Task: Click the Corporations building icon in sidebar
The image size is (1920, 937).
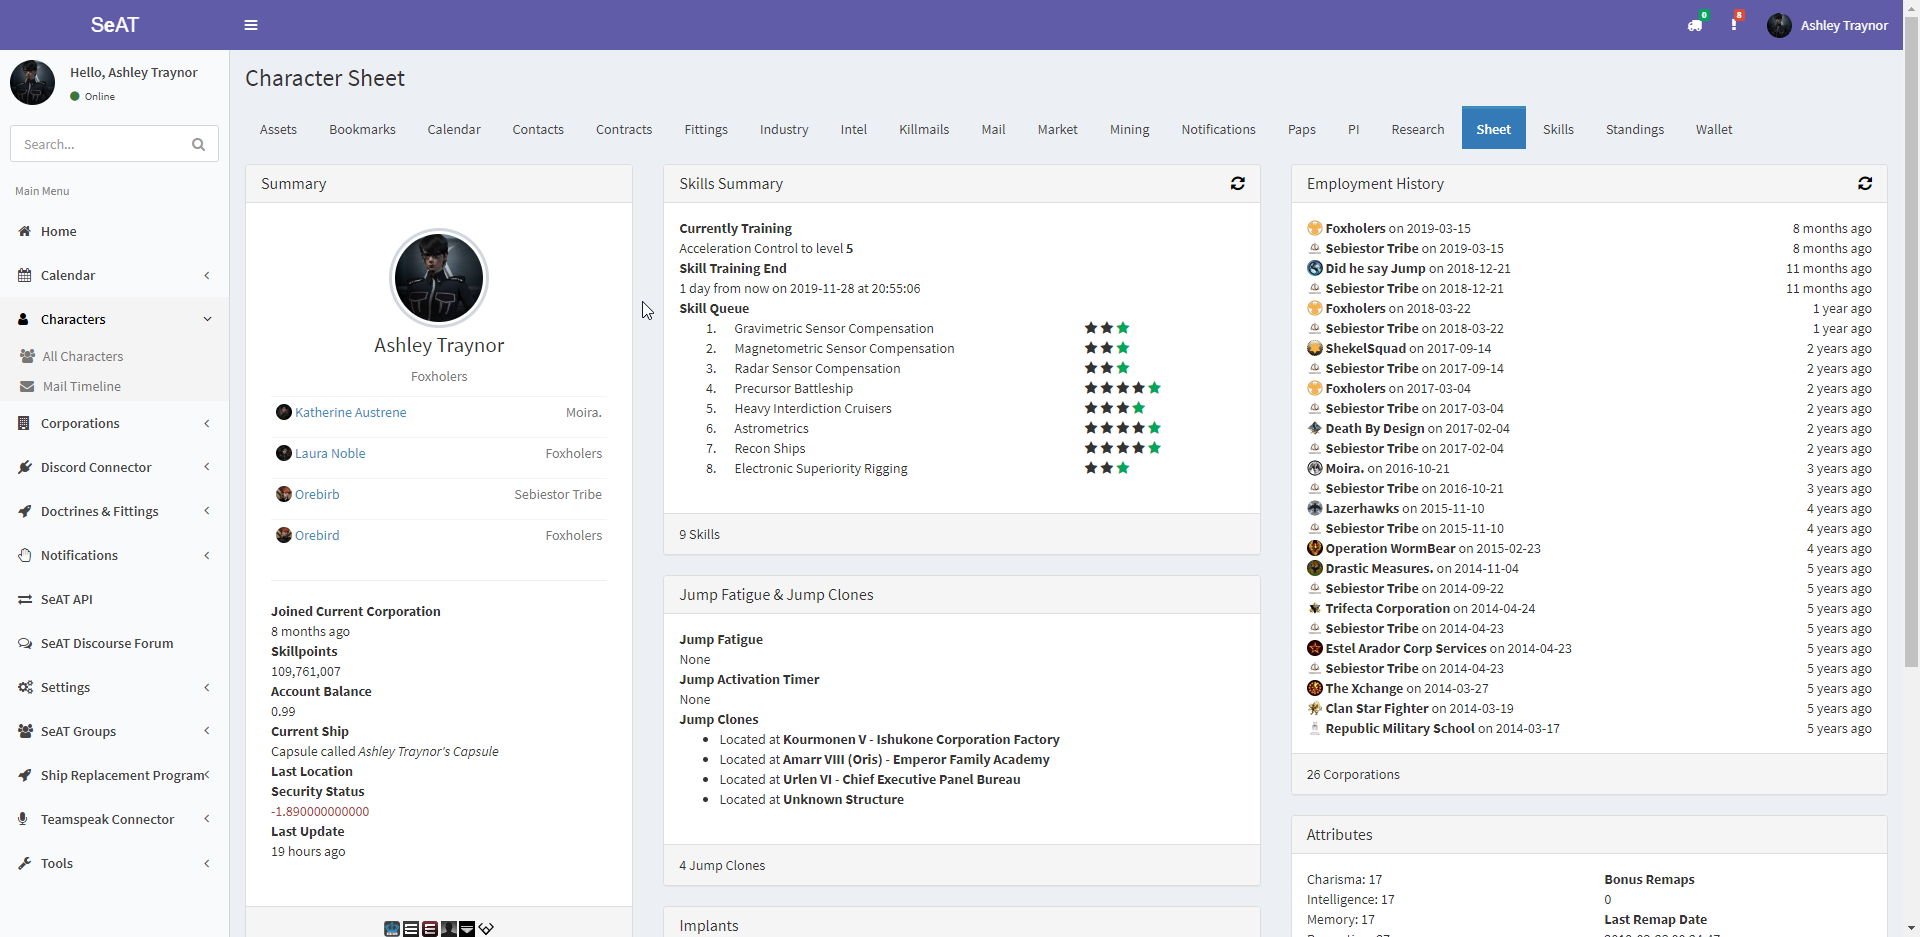Action: (24, 423)
